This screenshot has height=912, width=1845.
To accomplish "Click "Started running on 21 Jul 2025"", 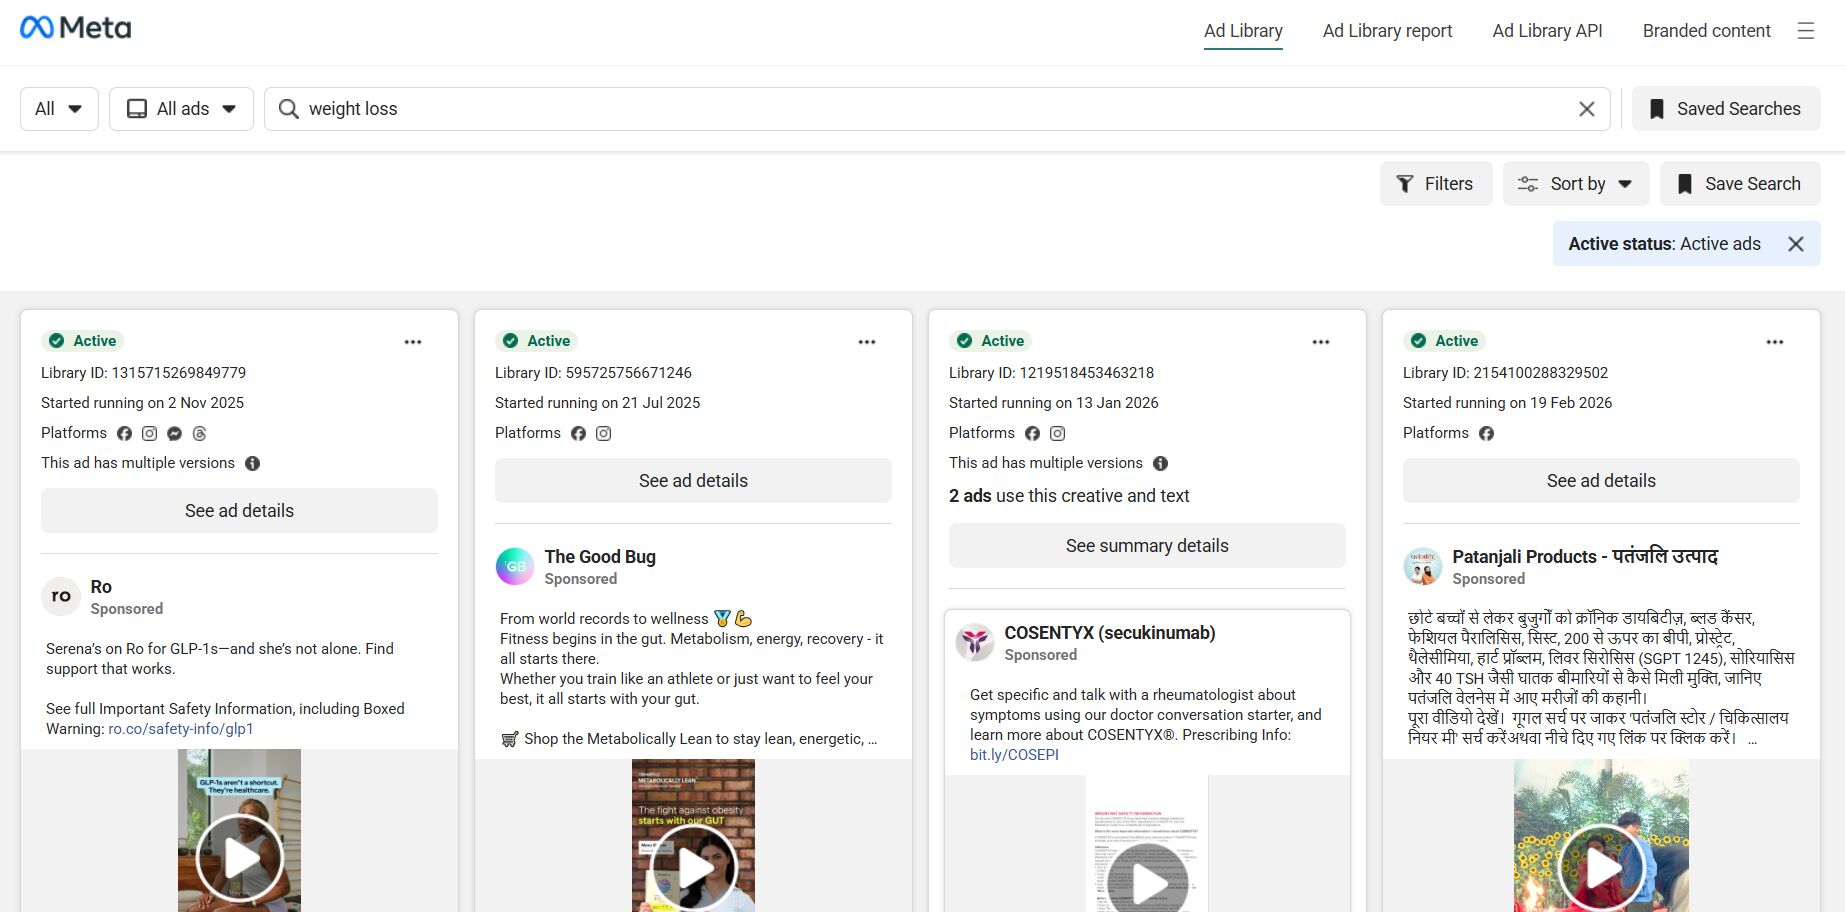I will pyautogui.click(x=597, y=403).
